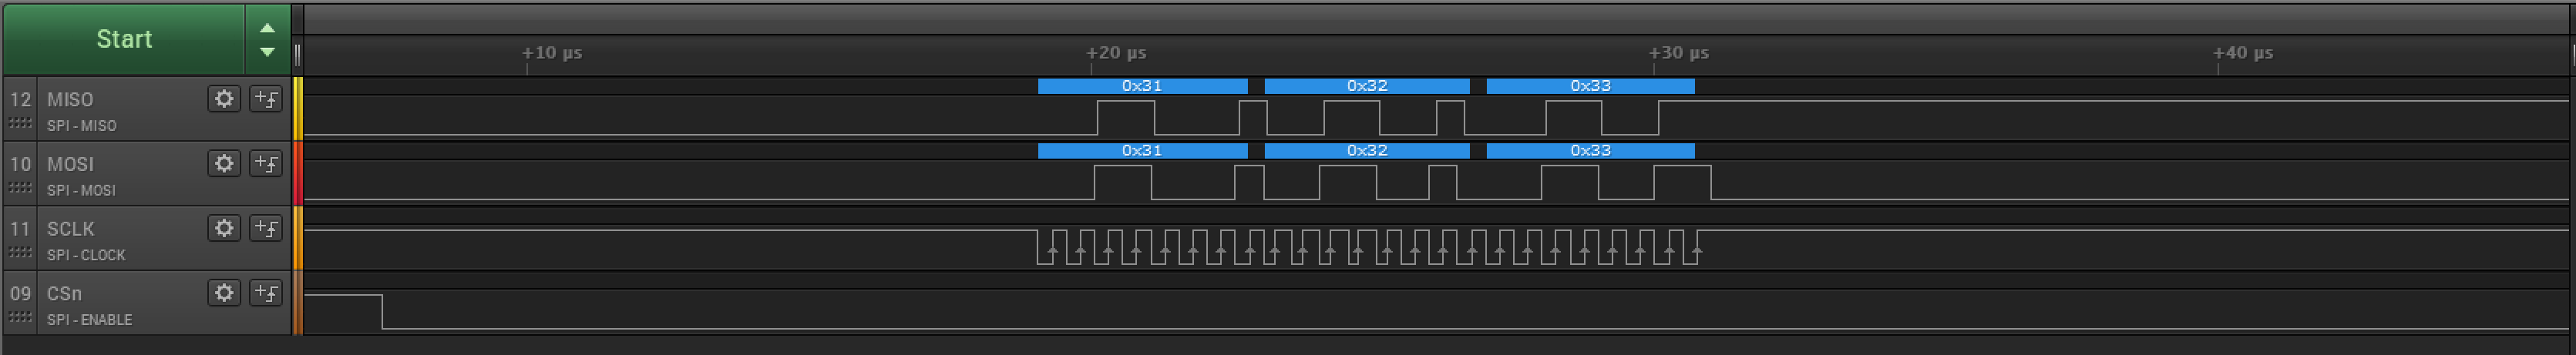Click the down arrow beside Start
2576x355 pixels.
click(x=267, y=52)
